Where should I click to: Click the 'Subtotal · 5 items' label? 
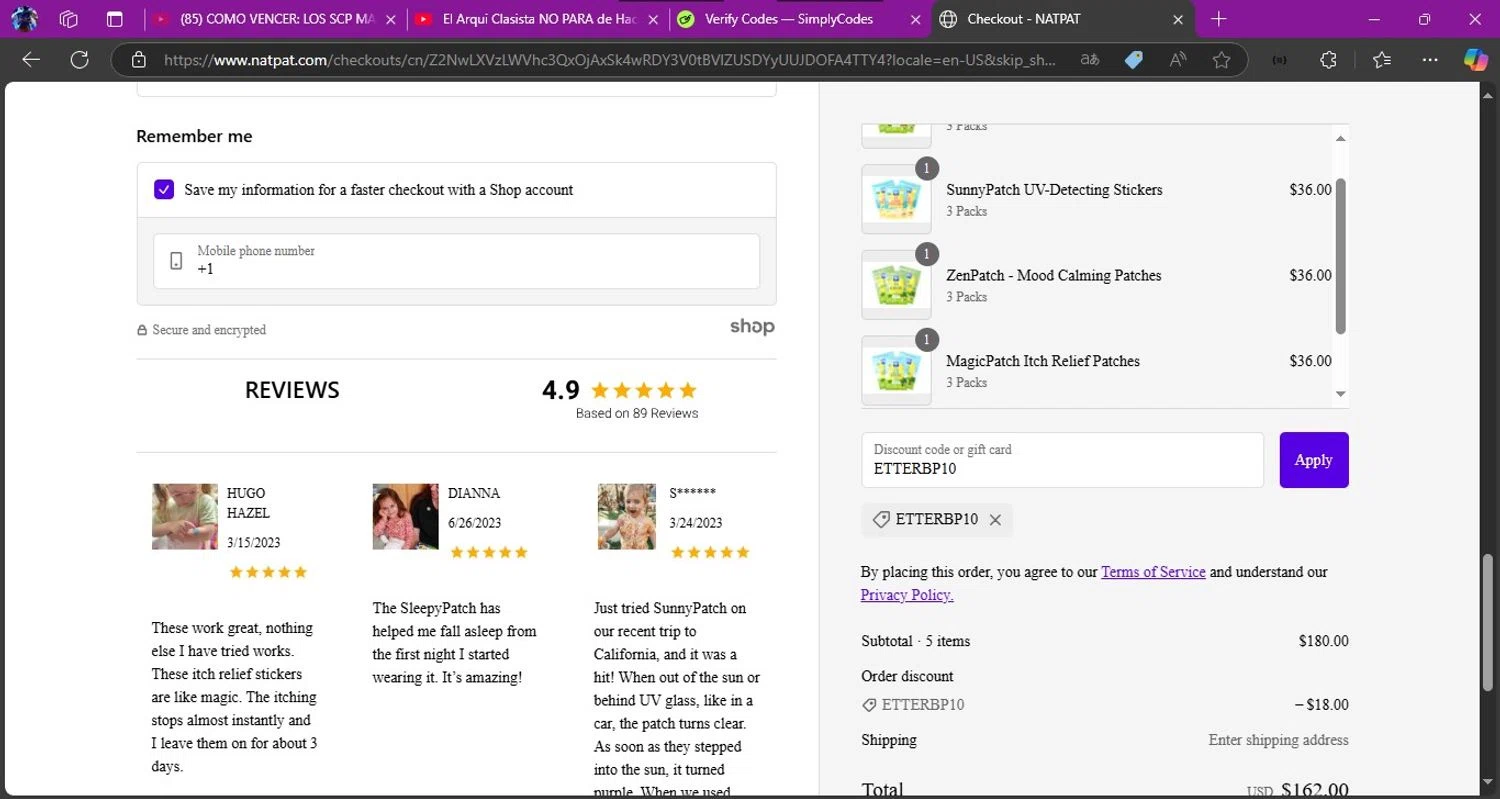pyautogui.click(x=916, y=641)
